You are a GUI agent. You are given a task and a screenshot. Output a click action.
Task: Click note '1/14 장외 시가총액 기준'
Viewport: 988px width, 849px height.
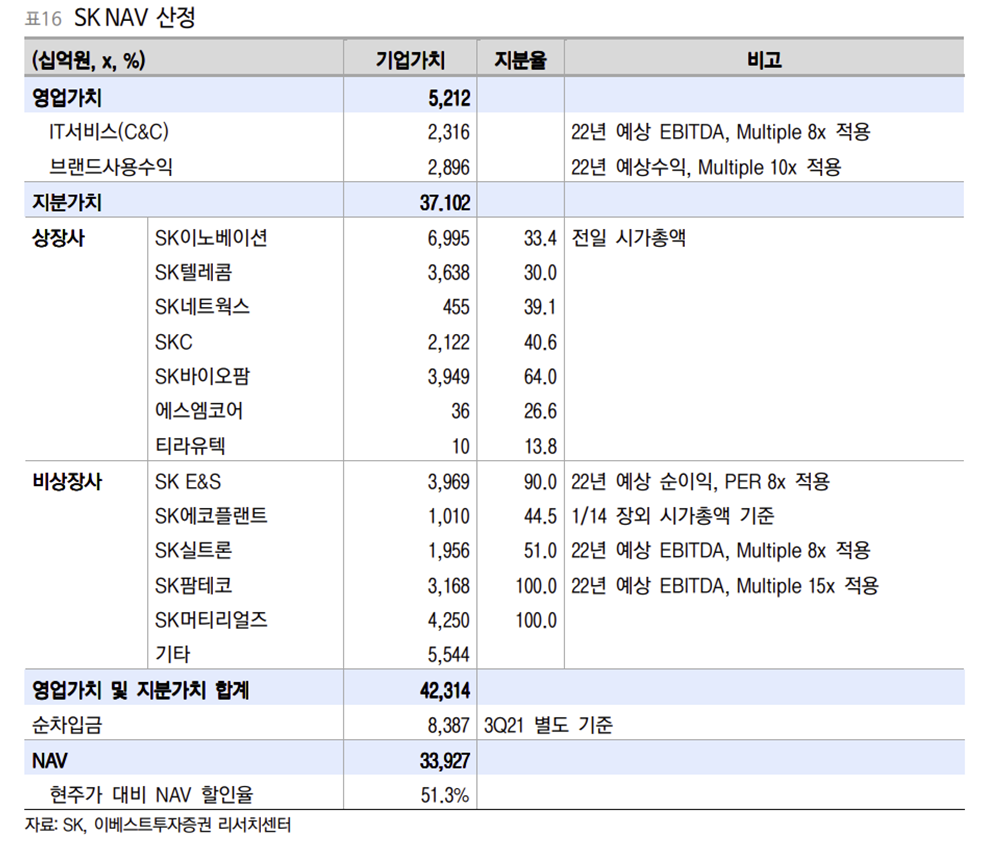pyautogui.click(x=673, y=516)
